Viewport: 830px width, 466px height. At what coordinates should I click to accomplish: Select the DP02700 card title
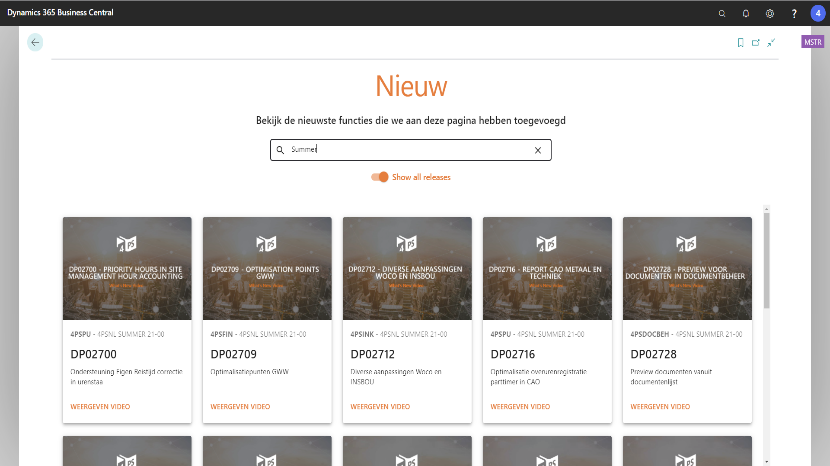pyautogui.click(x=94, y=354)
